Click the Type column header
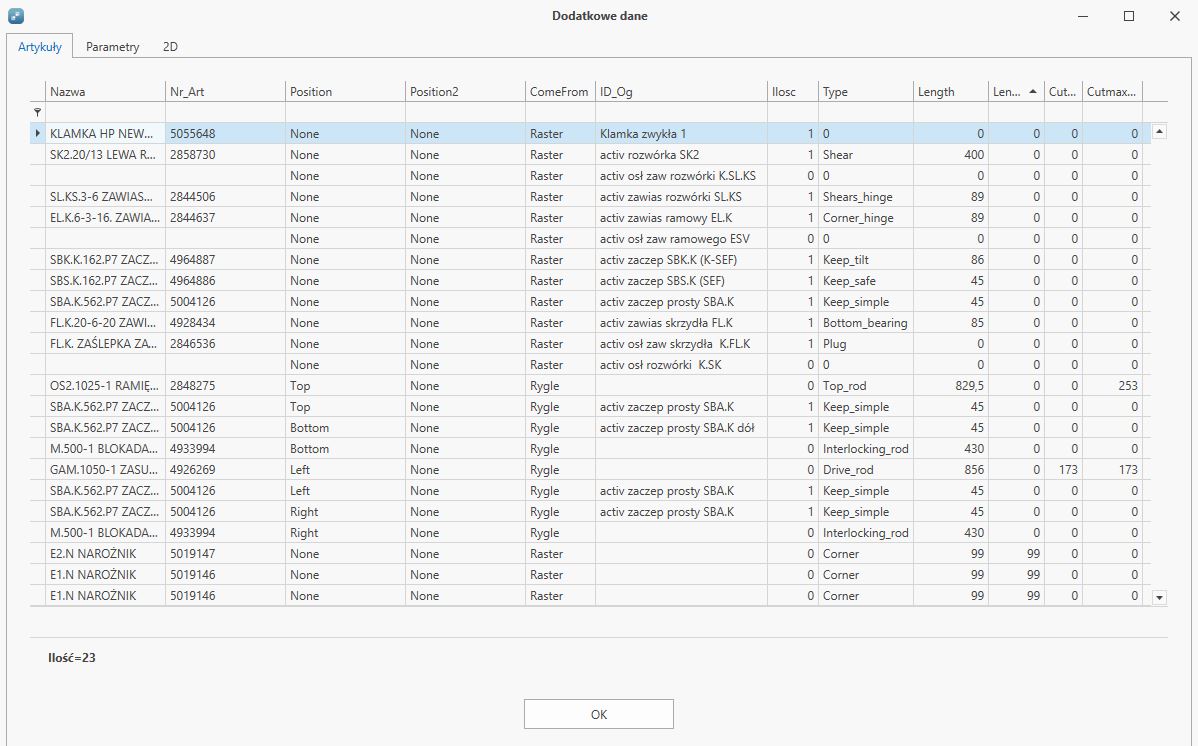The height and width of the screenshot is (746, 1198). click(x=866, y=92)
